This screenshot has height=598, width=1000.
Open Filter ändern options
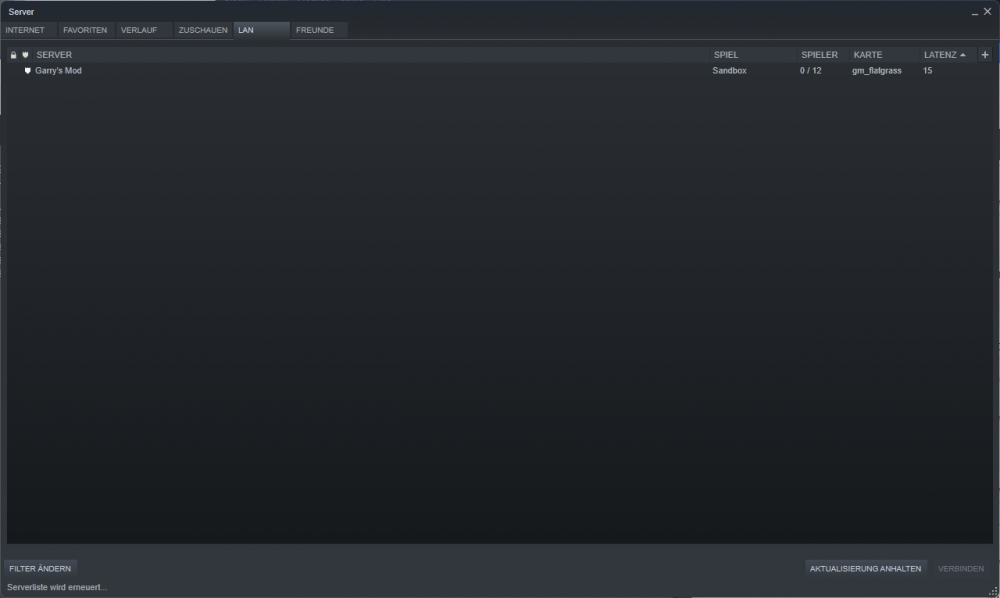[40, 569]
